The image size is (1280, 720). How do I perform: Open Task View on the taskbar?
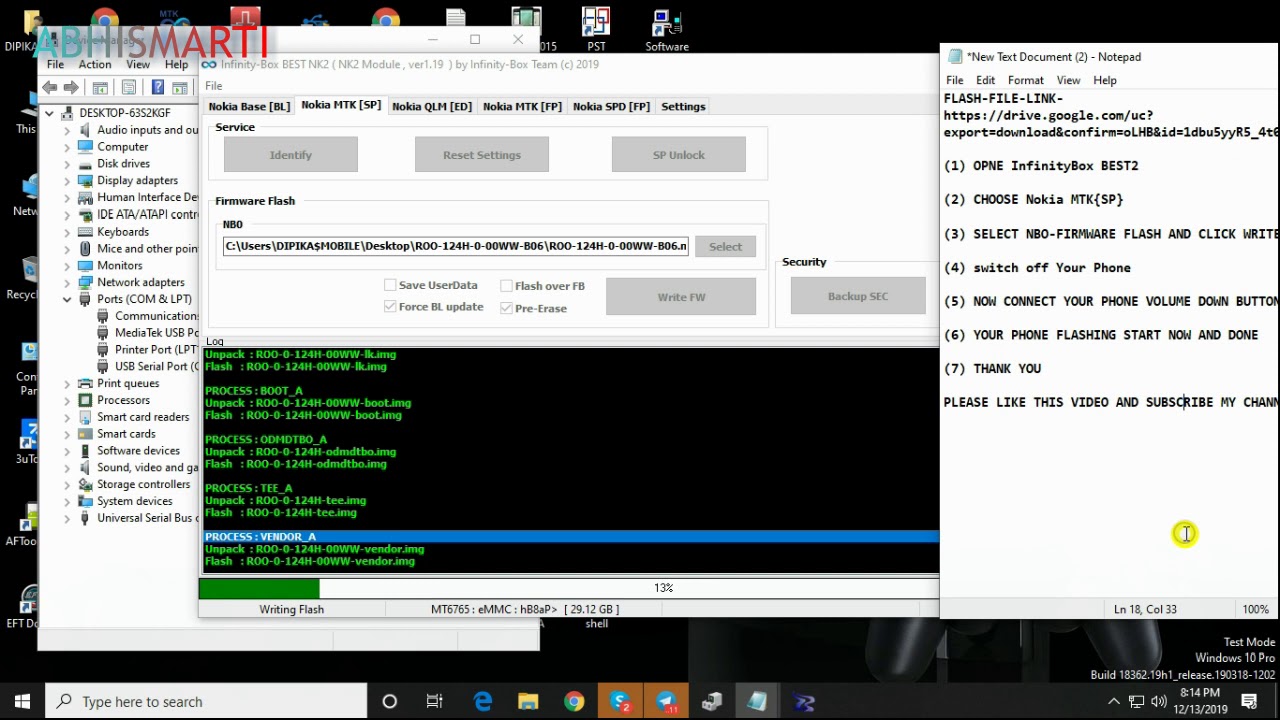point(435,702)
